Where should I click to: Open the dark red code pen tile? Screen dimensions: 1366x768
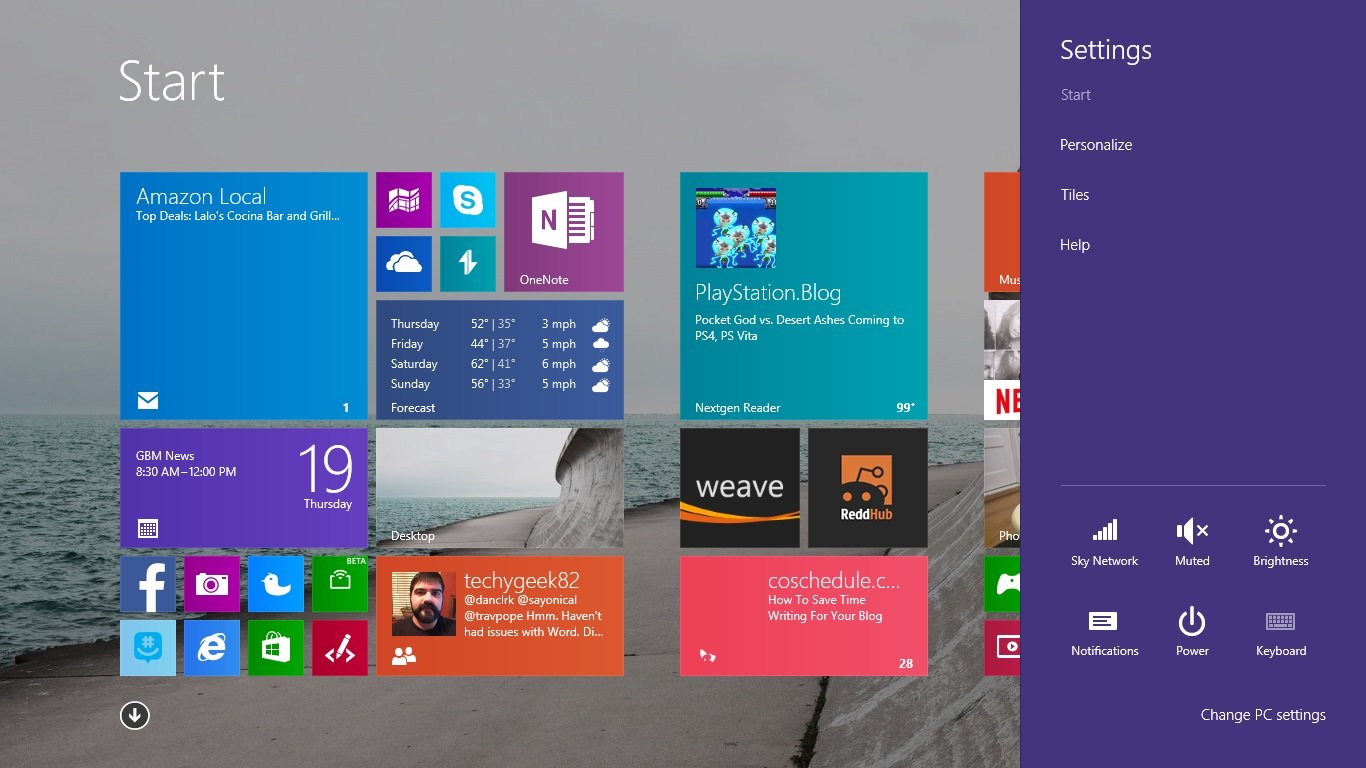[340, 648]
